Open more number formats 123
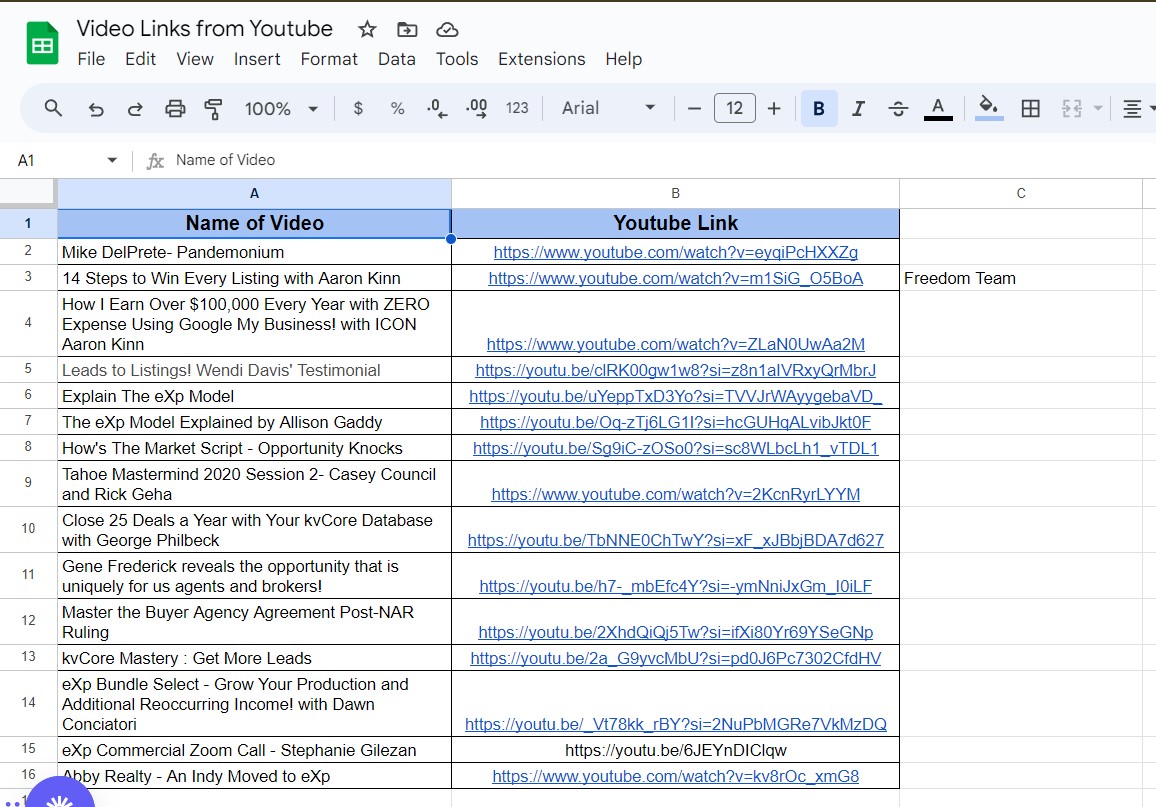Screen dimensions: 1156x807 tap(517, 108)
